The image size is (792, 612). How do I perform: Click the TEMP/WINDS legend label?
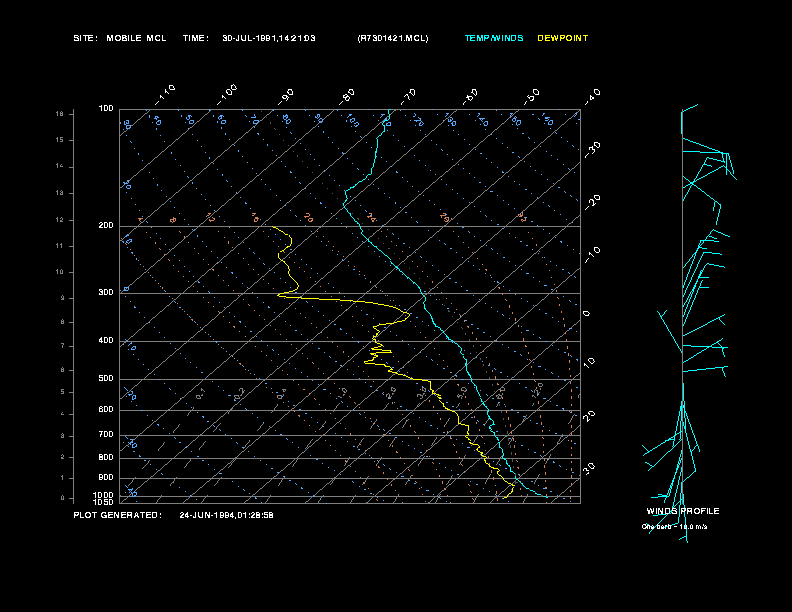coord(494,38)
